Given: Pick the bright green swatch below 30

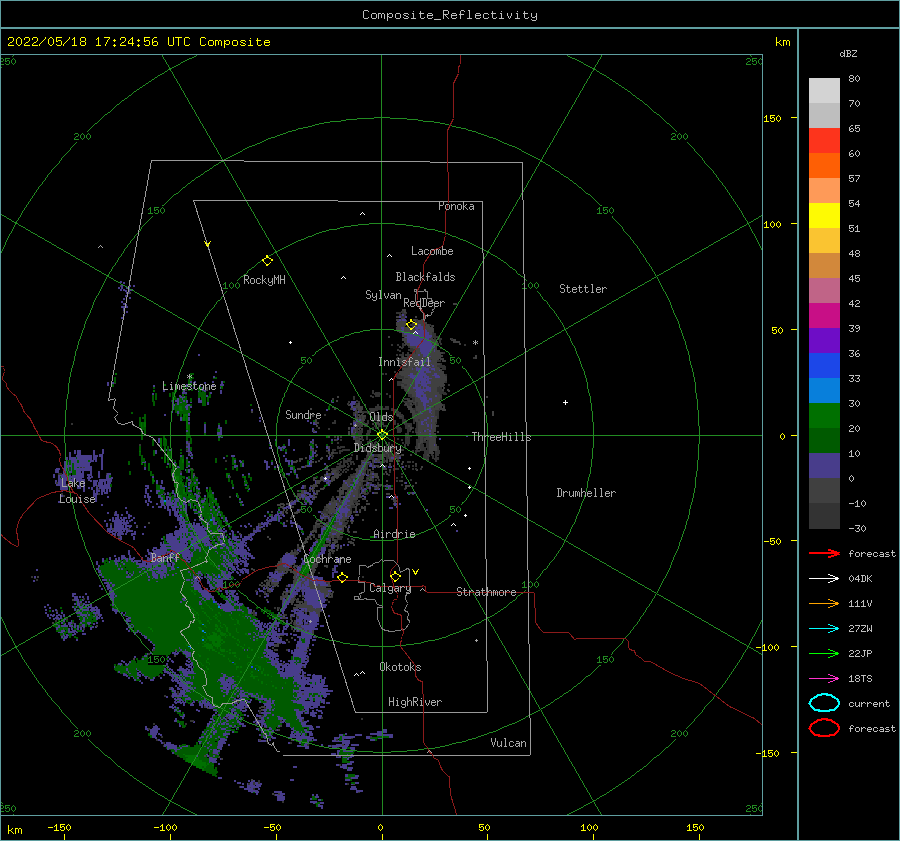Looking at the screenshot, I should (x=824, y=415).
